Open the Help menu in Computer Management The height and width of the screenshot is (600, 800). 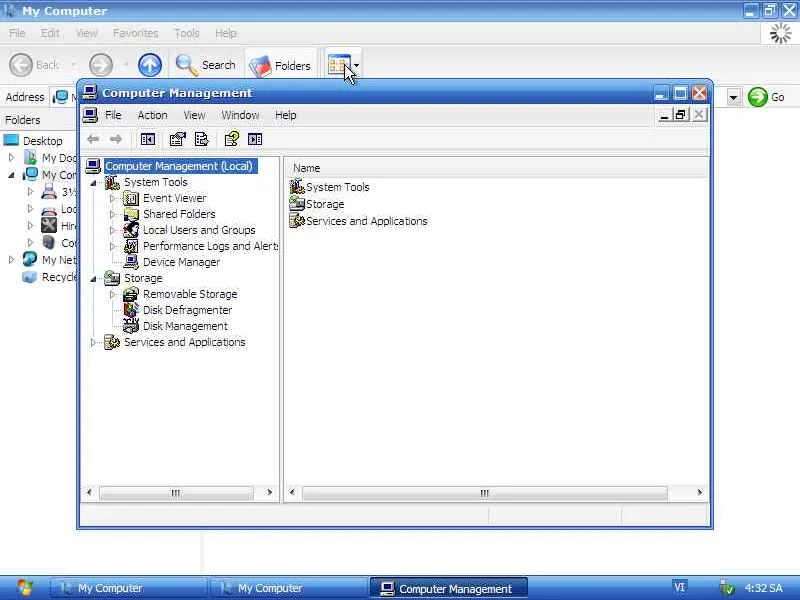pos(285,115)
